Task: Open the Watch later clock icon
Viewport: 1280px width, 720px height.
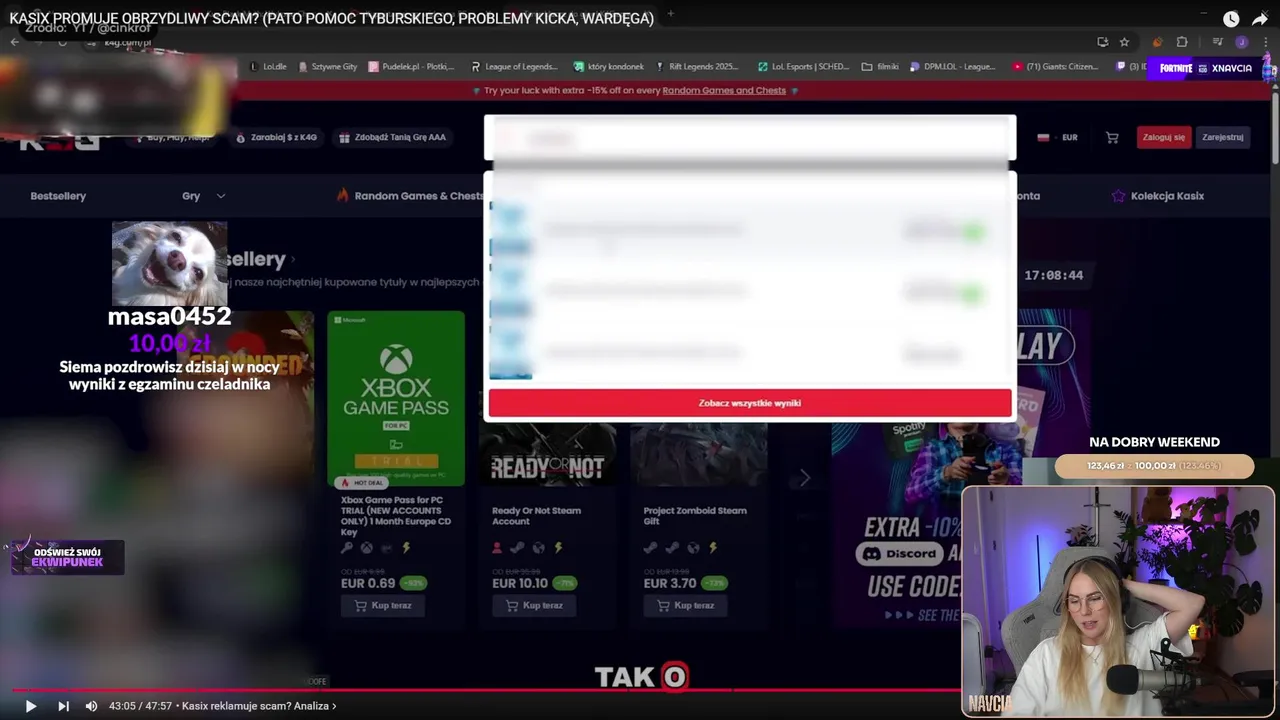Action: 1231,19
